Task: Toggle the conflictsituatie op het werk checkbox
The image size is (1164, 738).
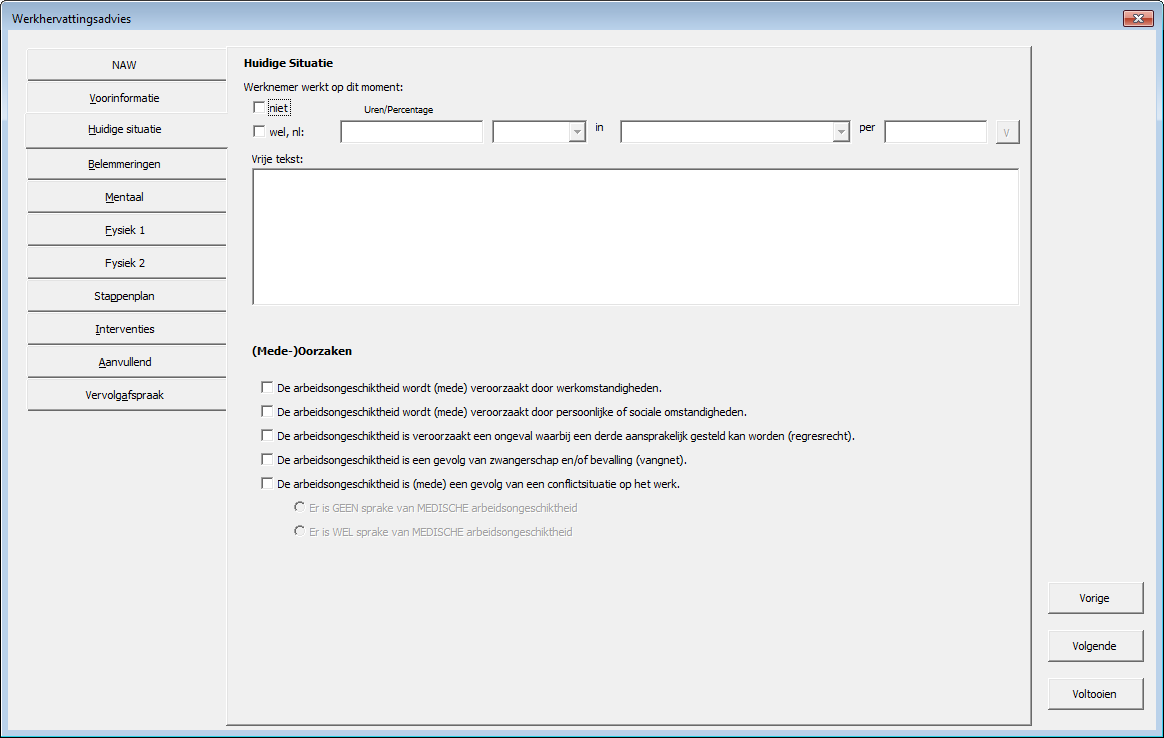Action: tap(267, 483)
